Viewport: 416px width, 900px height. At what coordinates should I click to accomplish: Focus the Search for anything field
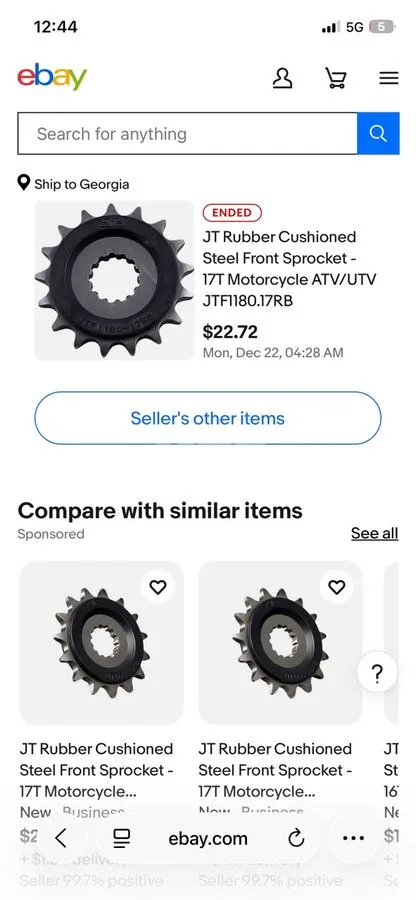[x=187, y=133]
